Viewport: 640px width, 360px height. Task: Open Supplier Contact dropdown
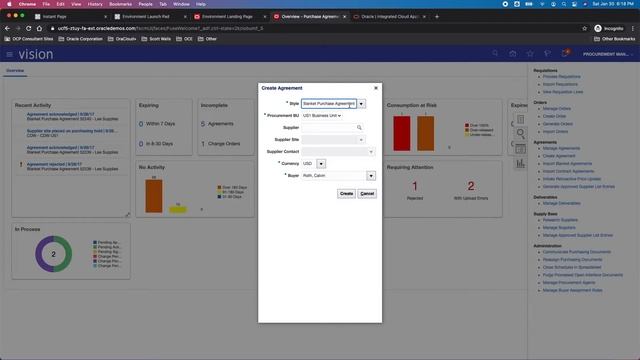coord(371,152)
